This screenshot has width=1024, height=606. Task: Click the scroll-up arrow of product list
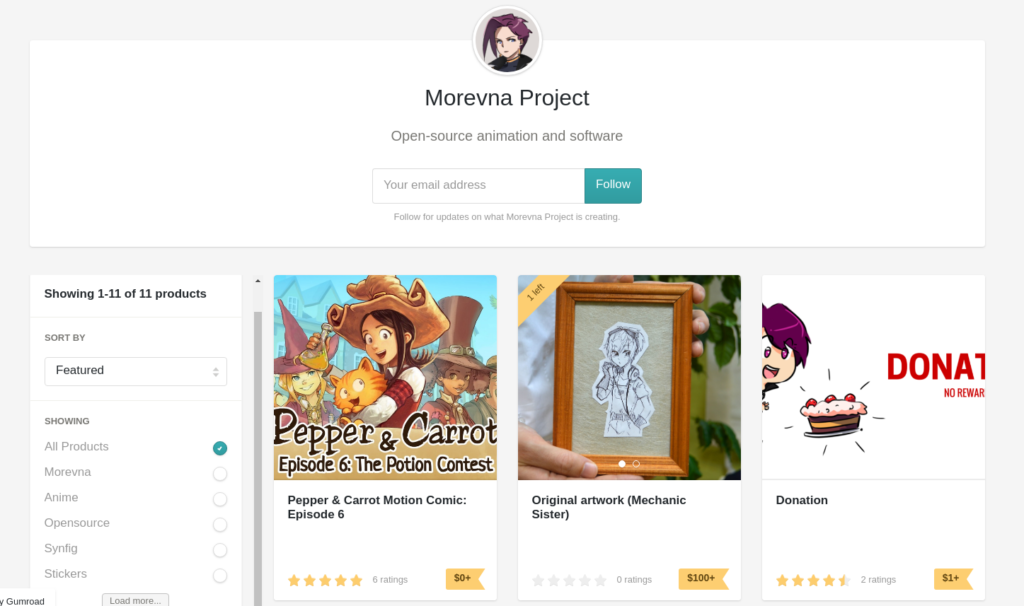pyautogui.click(x=258, y=281)
